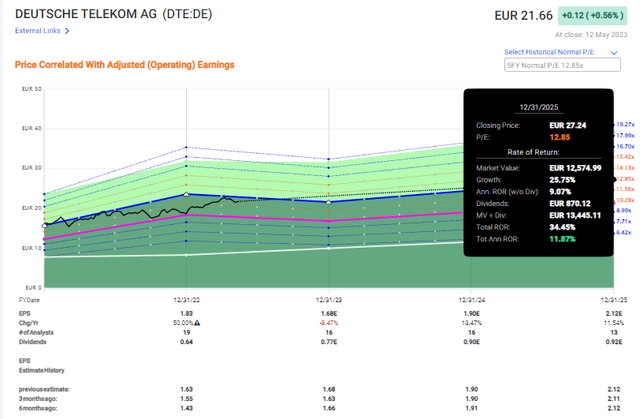
Task: Click the 12/31/2025 date in the tooltip
Action: [x=538, y=107]
